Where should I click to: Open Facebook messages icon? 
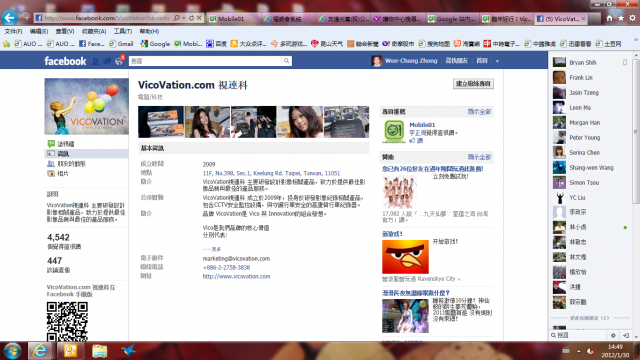[107, 61]
